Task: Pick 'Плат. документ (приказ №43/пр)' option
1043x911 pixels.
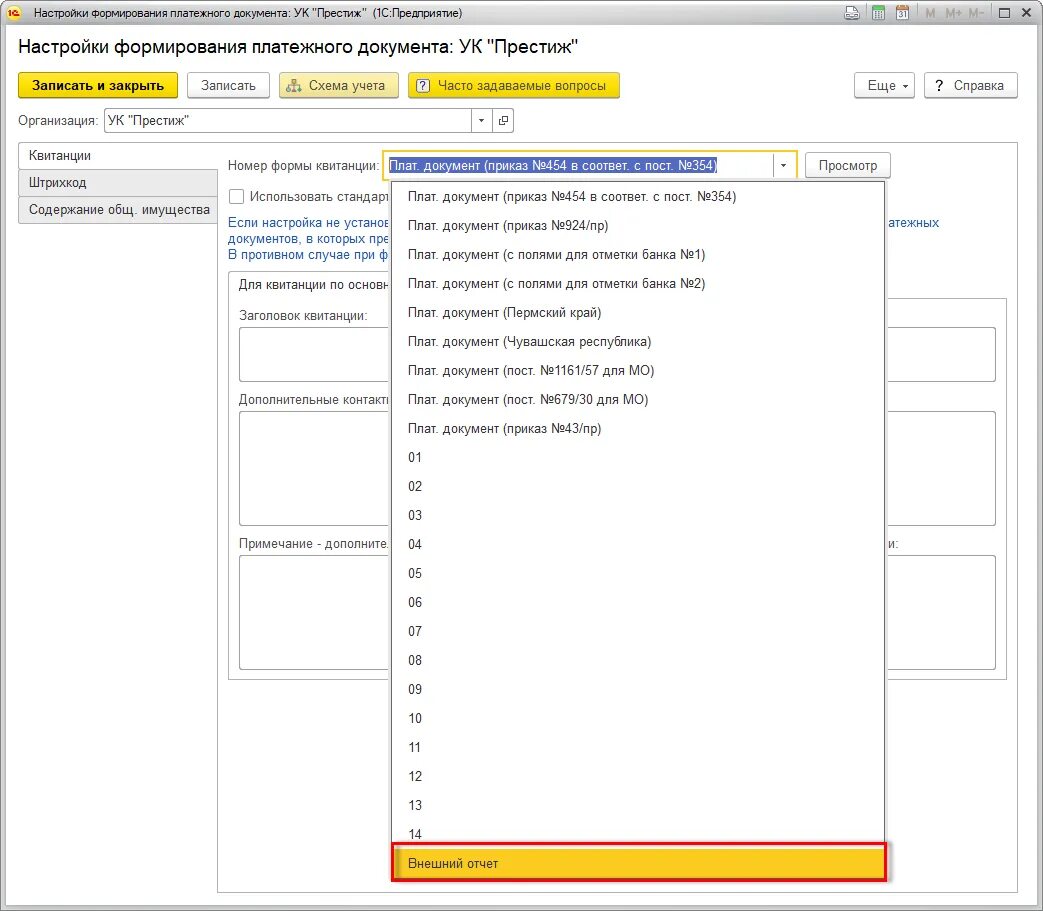Action: 639,429
